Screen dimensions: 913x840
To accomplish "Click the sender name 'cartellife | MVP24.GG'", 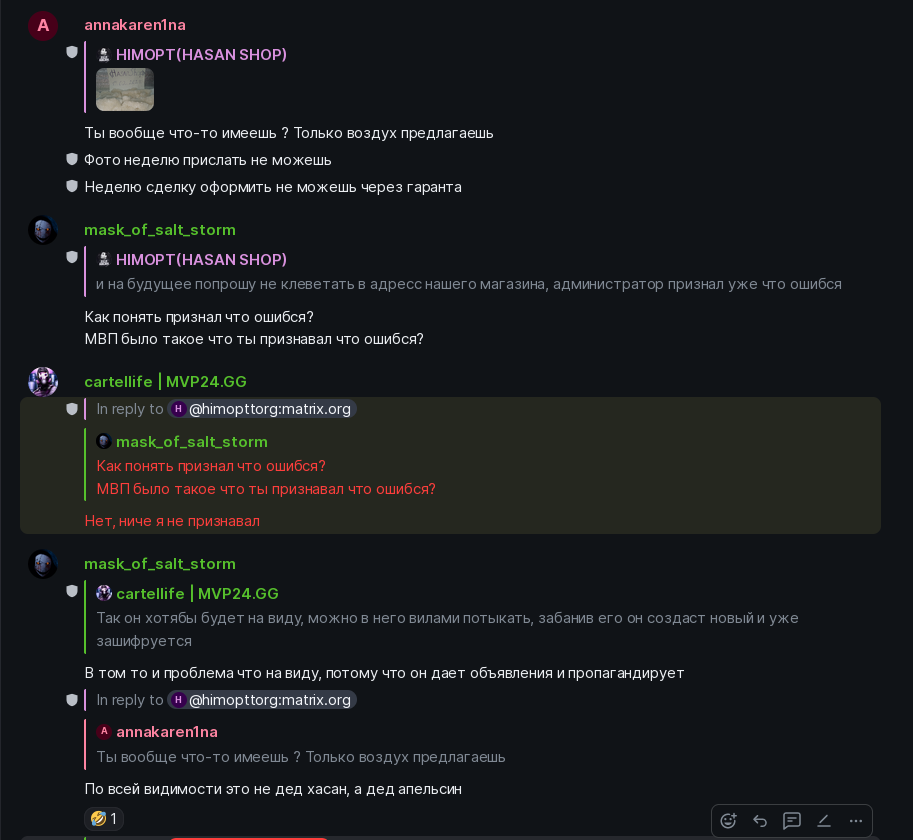I will pyautogui.click(x=165, y=382).
